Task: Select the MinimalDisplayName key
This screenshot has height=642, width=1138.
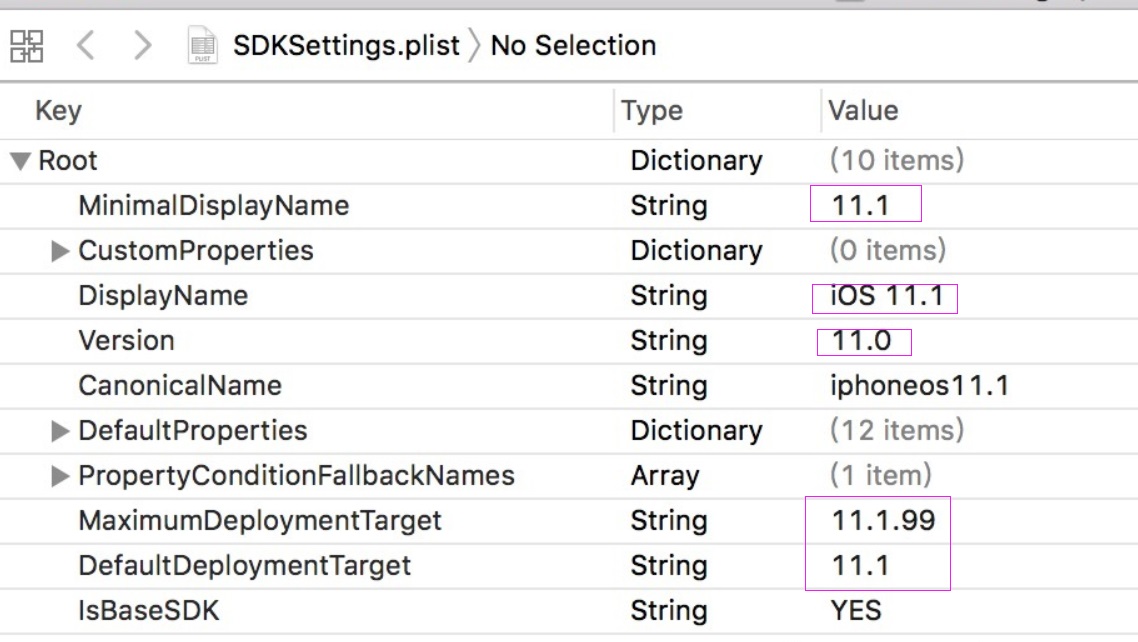Action: 214,205
